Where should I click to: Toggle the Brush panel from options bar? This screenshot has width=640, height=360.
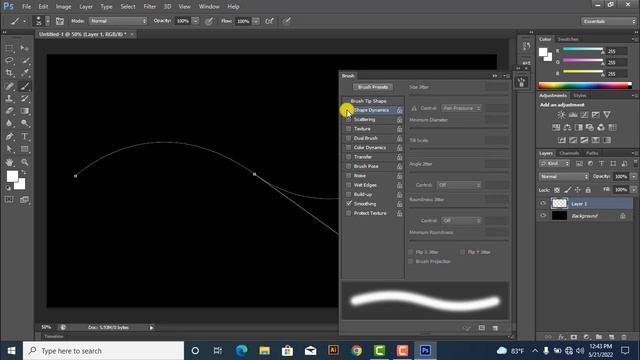[60, 21]
